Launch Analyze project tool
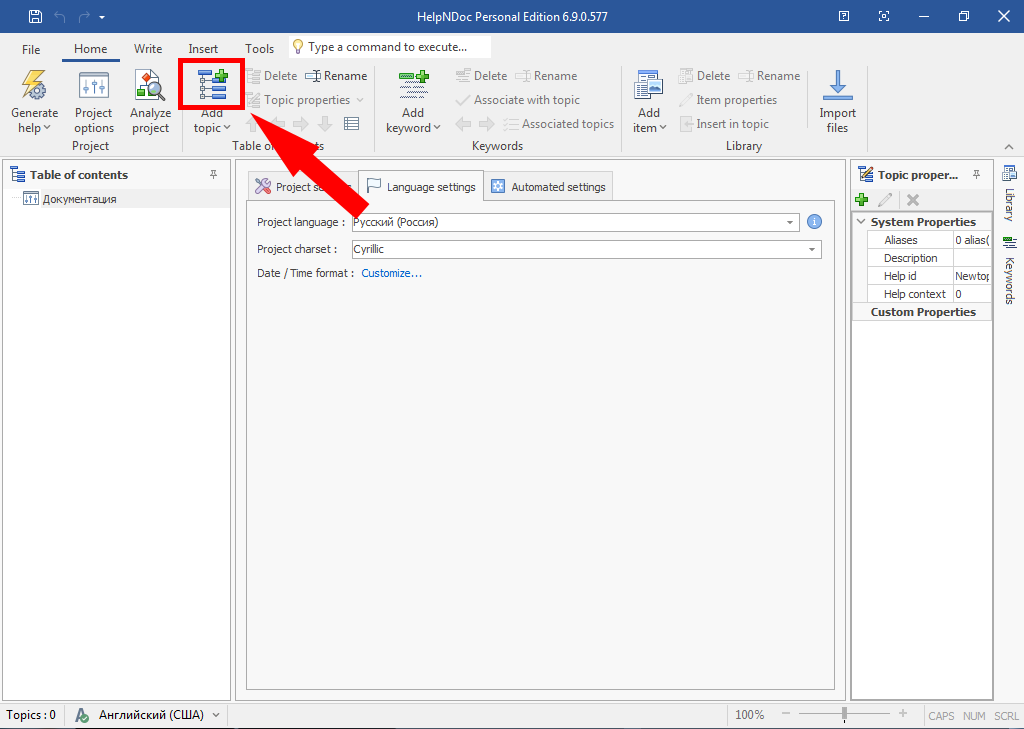 point(150,103)
